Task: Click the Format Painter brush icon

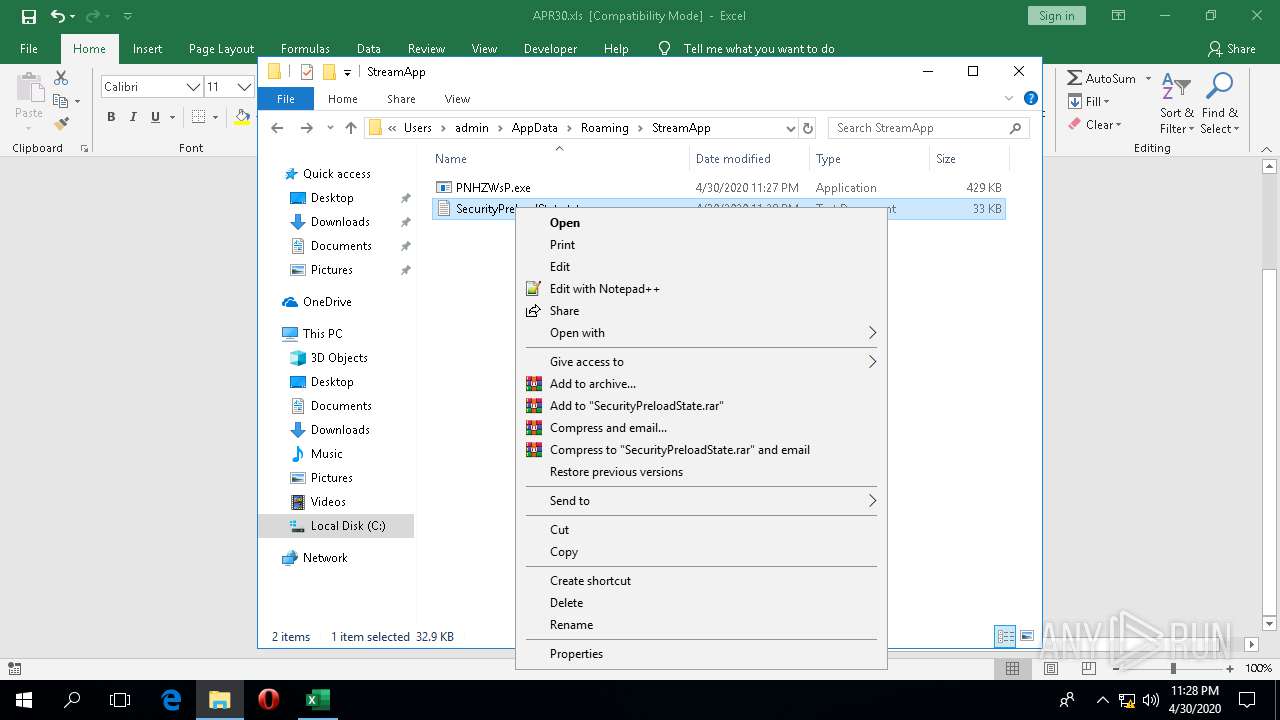Action: 61,124
